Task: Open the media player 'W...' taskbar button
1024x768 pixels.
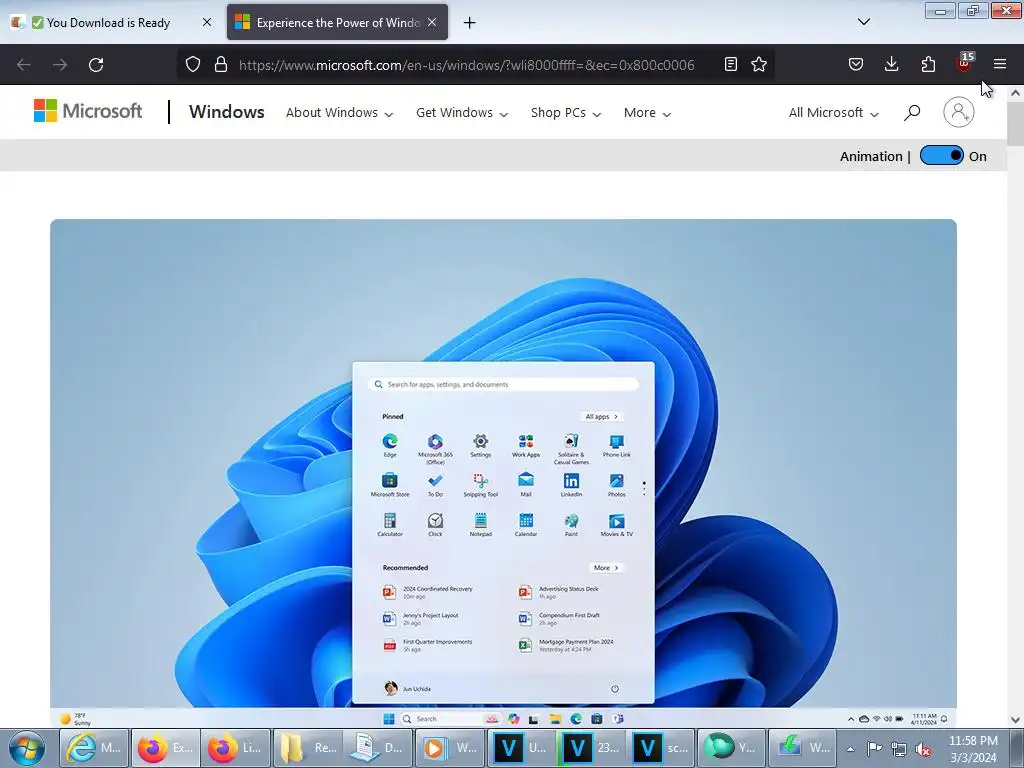Action: 449,748
